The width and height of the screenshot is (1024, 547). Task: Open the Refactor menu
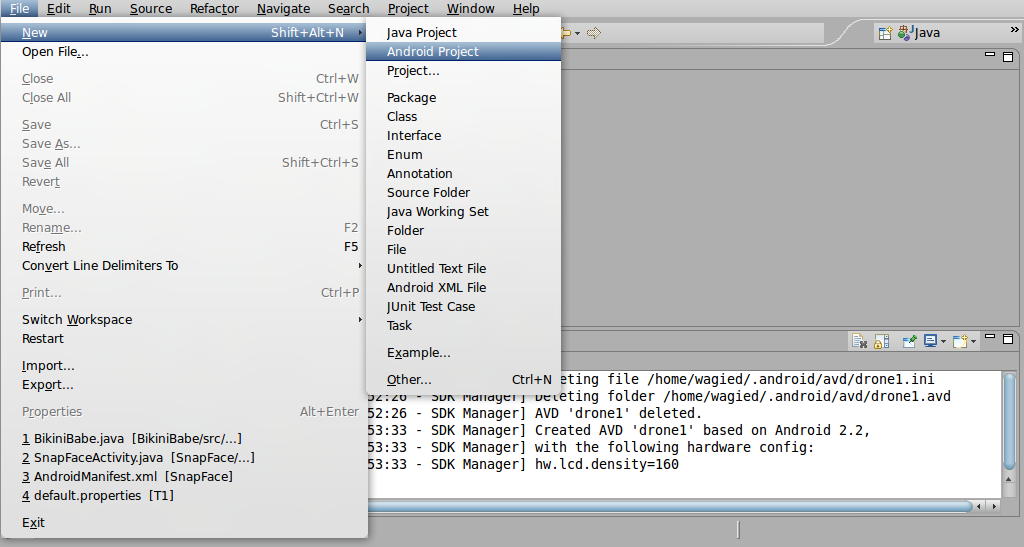(214, 8)
